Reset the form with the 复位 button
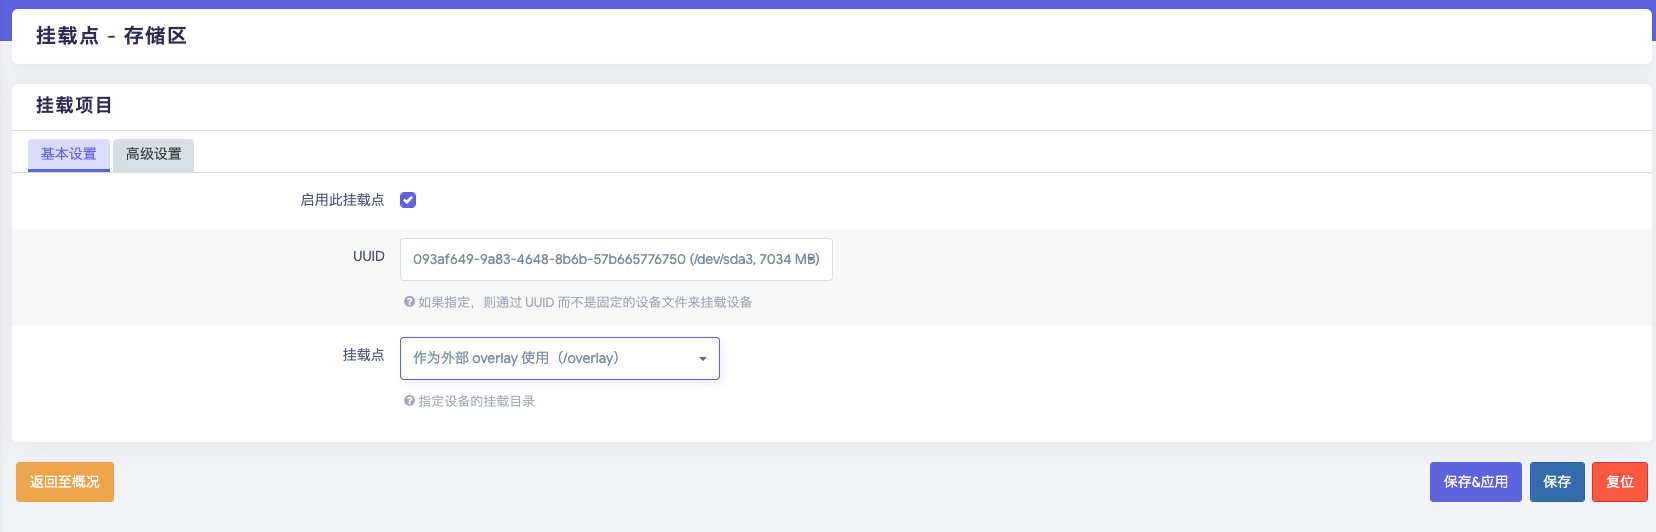The image size is (1656, 532). (x=1620, y=482)
